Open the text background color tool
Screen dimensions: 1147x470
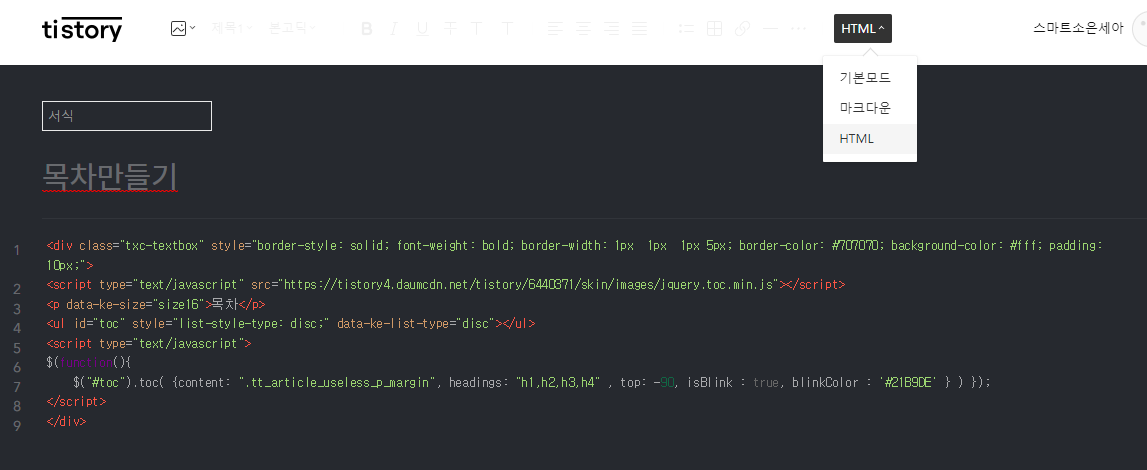click(507, 29)
